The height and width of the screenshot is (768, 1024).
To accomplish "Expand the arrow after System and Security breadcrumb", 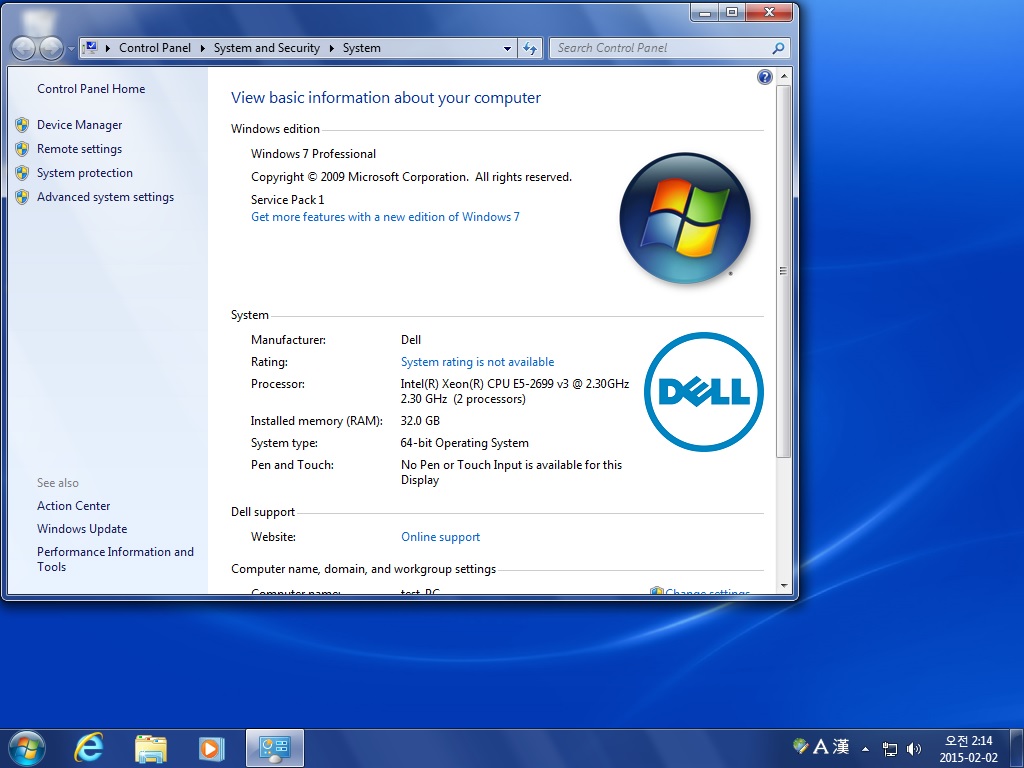I will click(332, 48).
